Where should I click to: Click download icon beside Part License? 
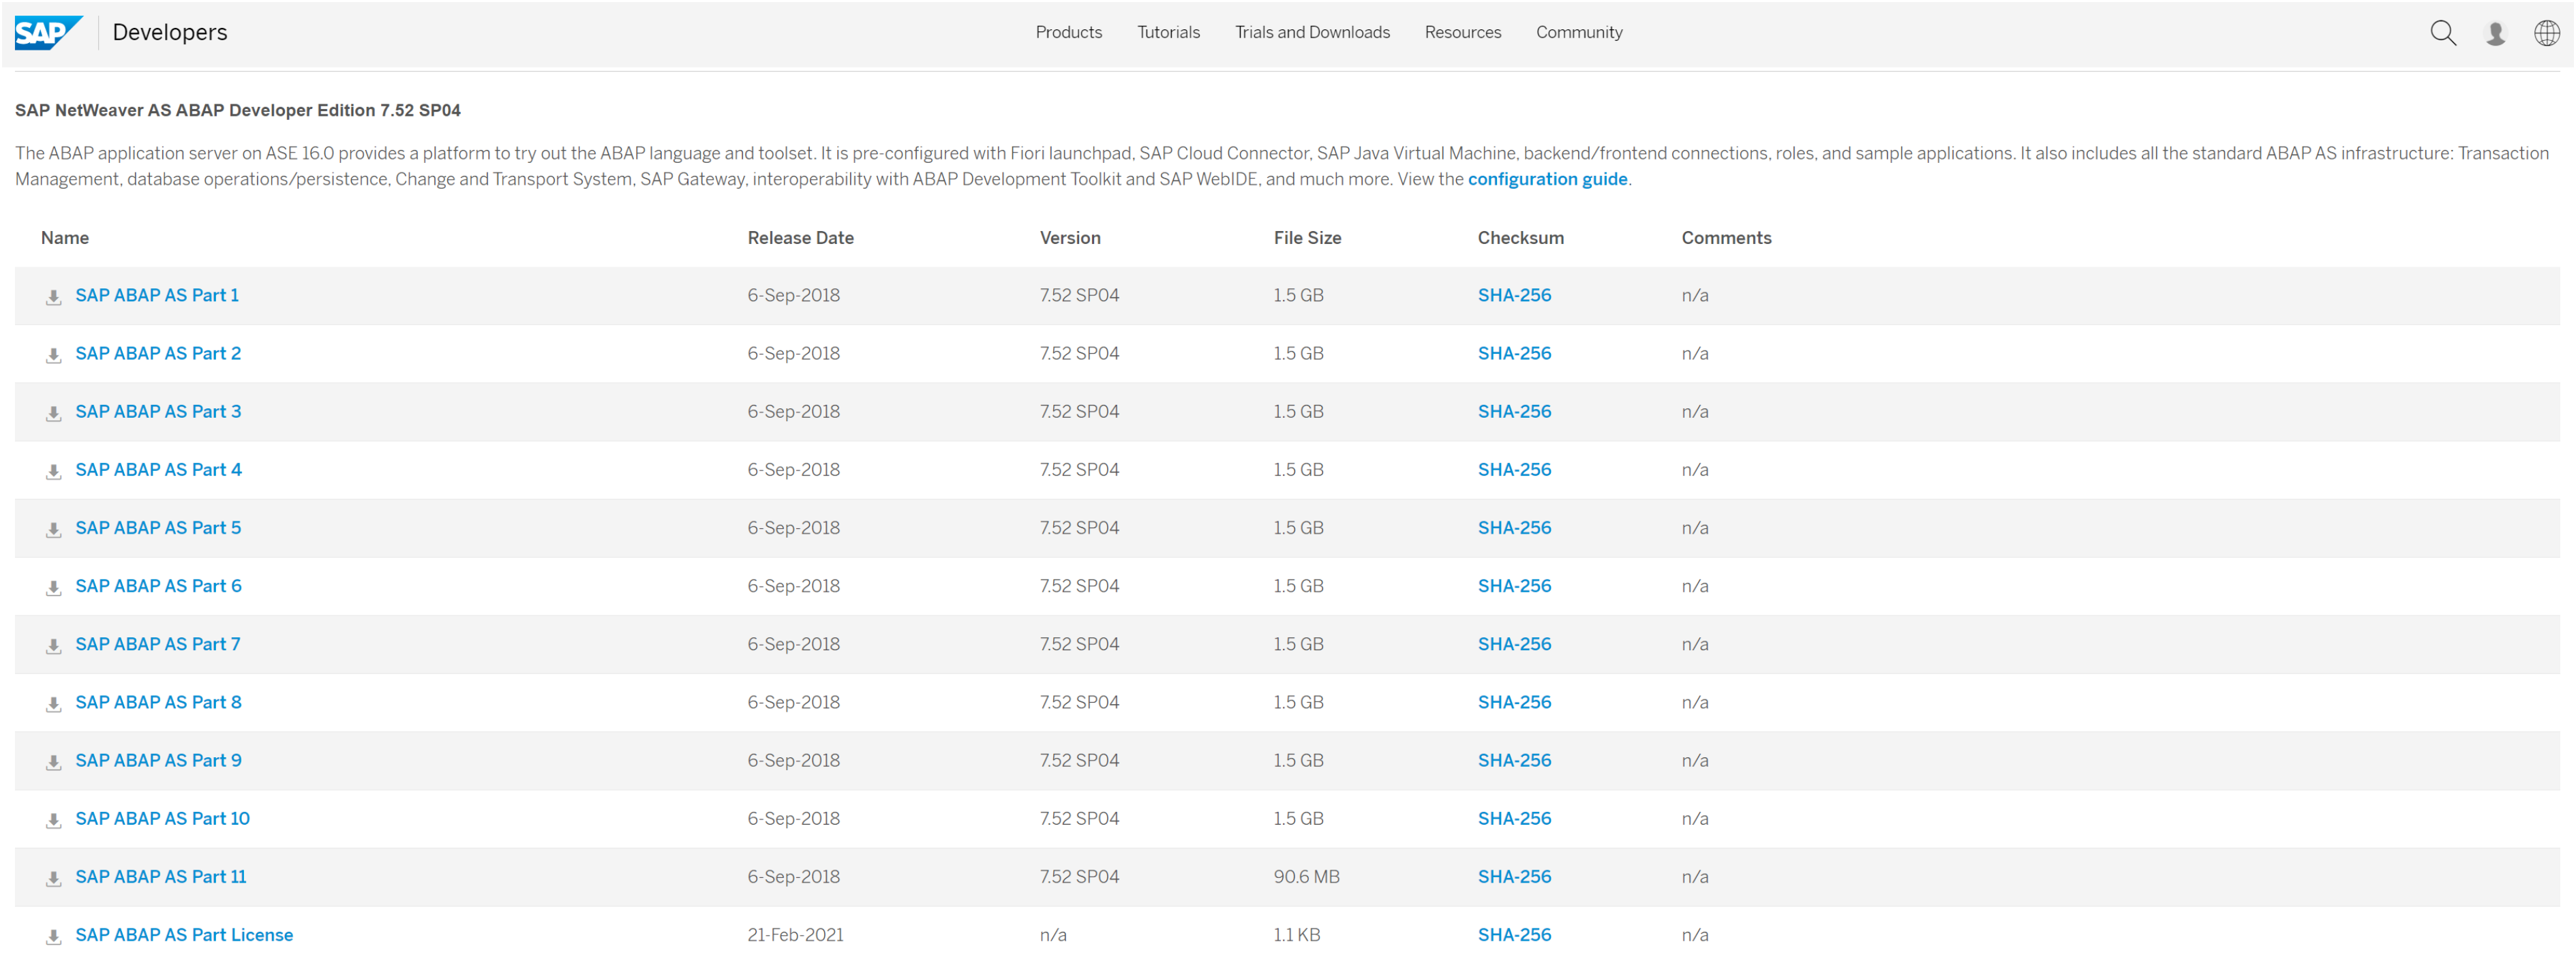(54, 936)
